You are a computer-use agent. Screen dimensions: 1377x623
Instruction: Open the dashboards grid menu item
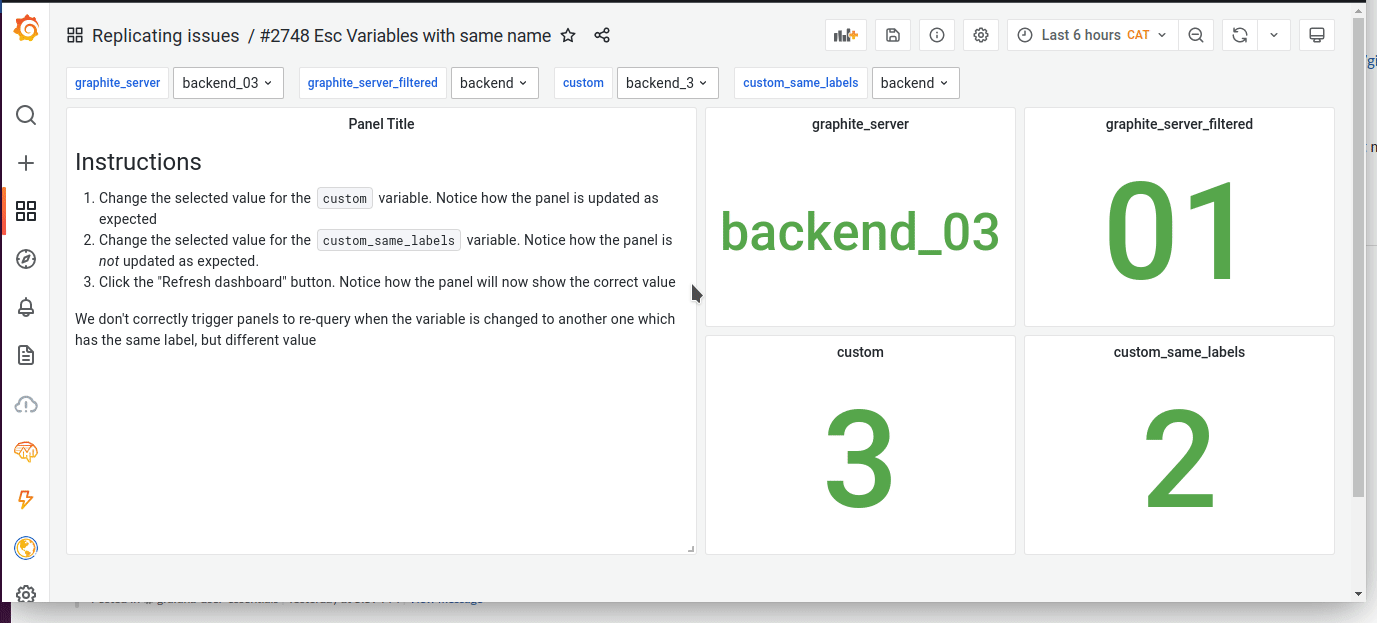pyautogui.click(x=26, y=211)
